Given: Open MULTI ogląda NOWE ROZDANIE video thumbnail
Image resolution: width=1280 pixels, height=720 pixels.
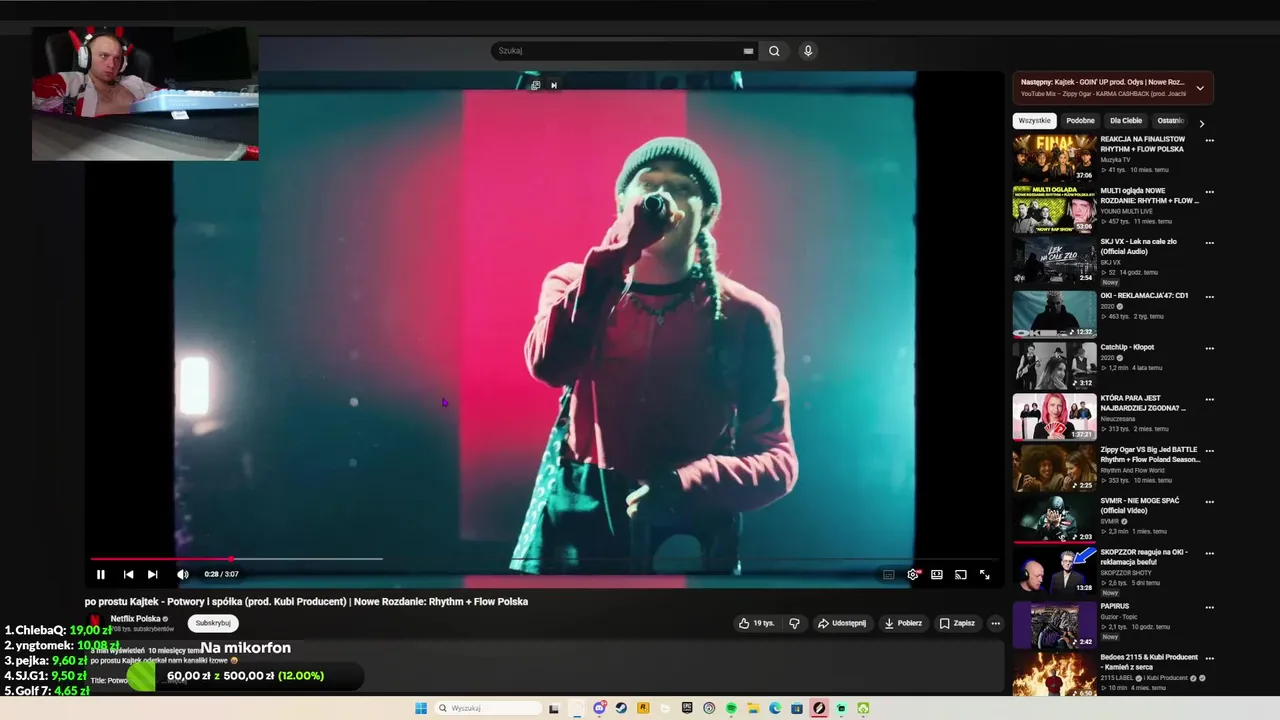Looking at the screenshot, I should pyautogui.click(x=1054, y=209).
